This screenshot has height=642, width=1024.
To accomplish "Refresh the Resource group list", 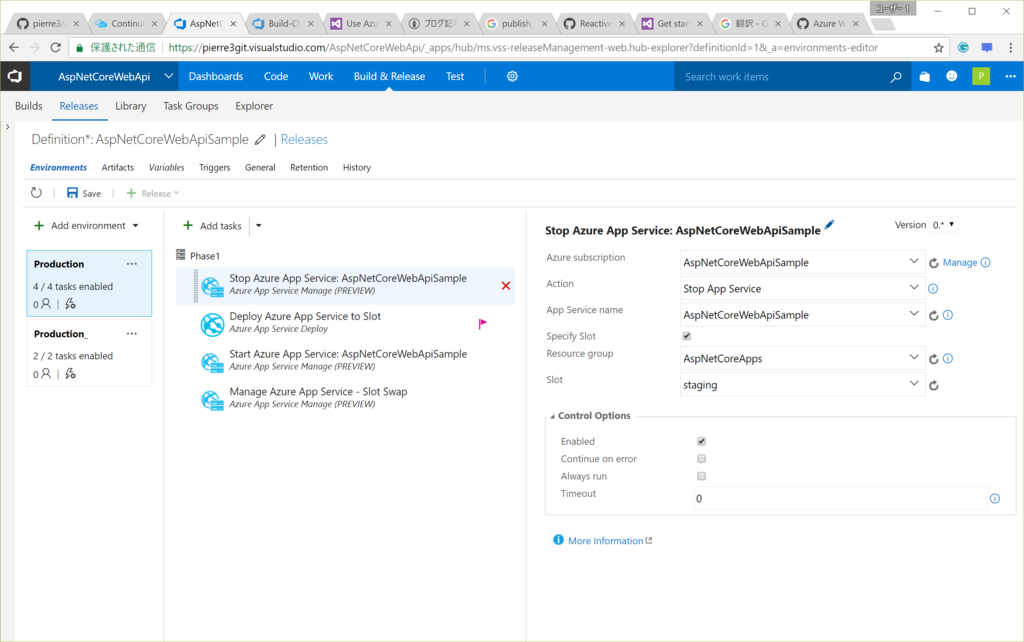I will pyautogui.click(x=934, y=359).
